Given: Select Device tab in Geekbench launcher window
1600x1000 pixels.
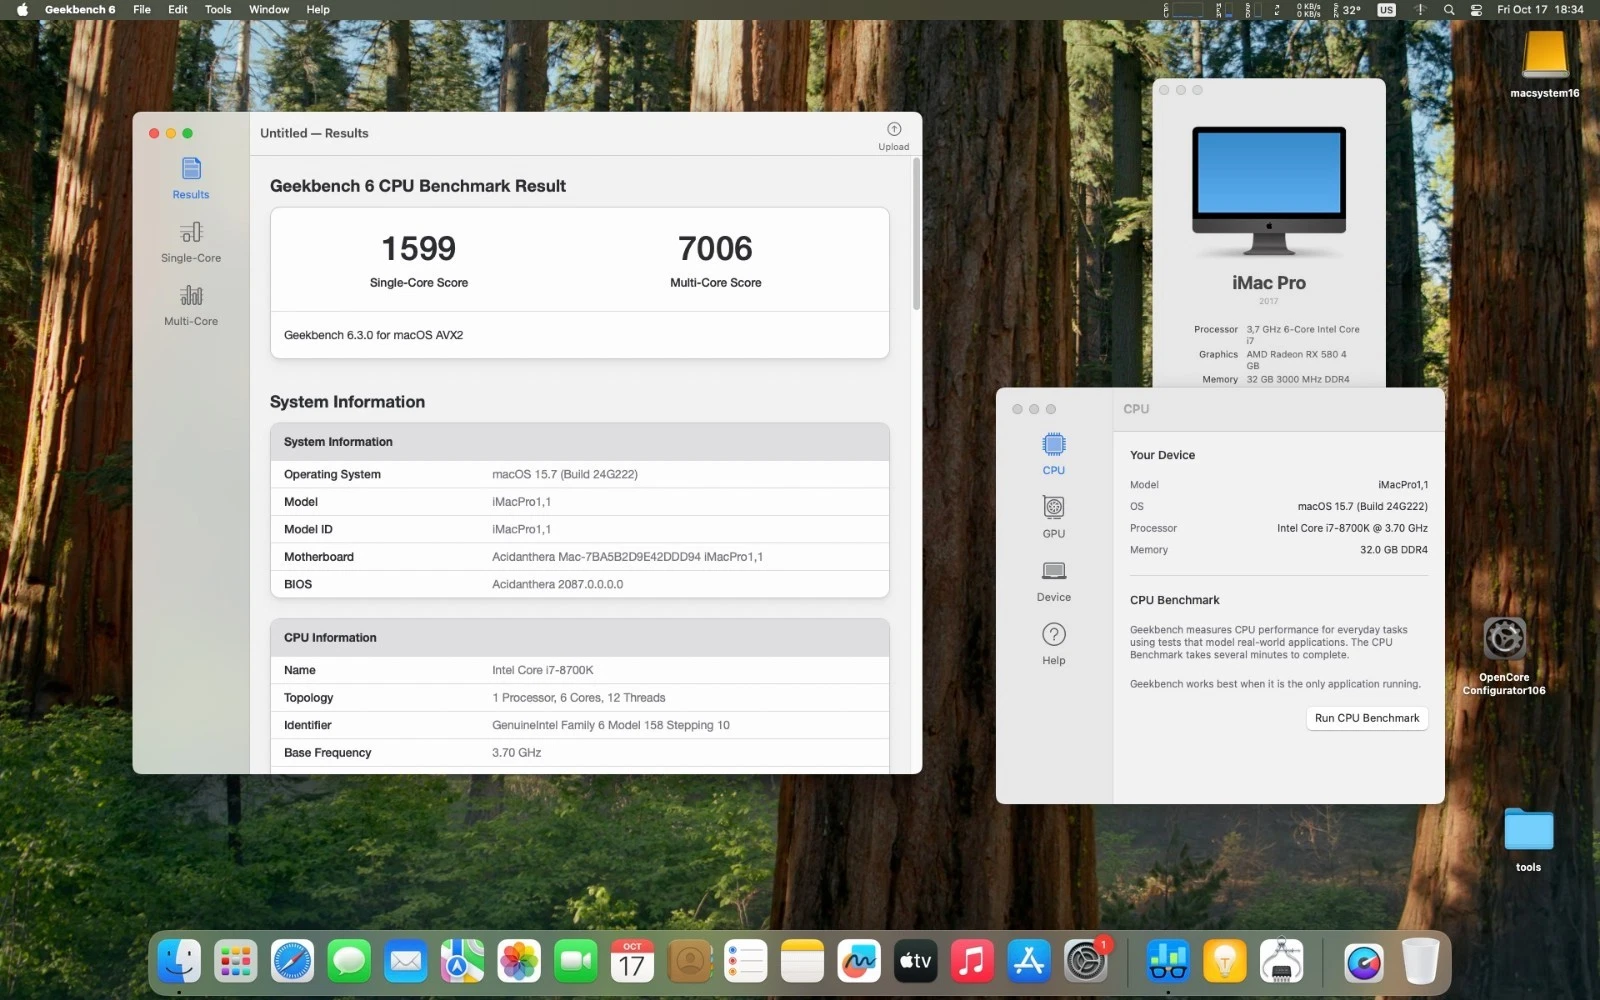Looking at the screenshot, I should click(x=1054, y=580).
